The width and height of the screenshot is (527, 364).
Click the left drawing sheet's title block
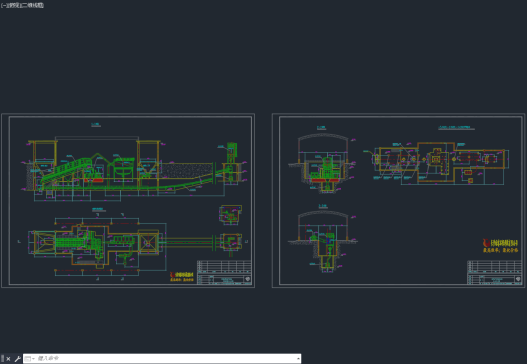click(224, 273)
